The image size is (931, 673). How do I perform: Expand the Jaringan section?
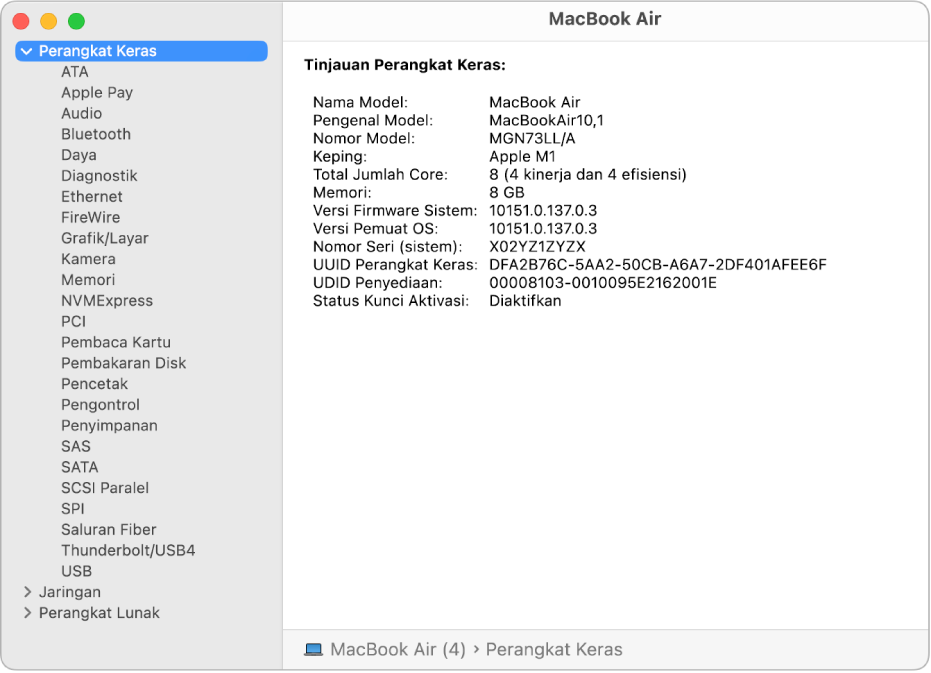27,593
